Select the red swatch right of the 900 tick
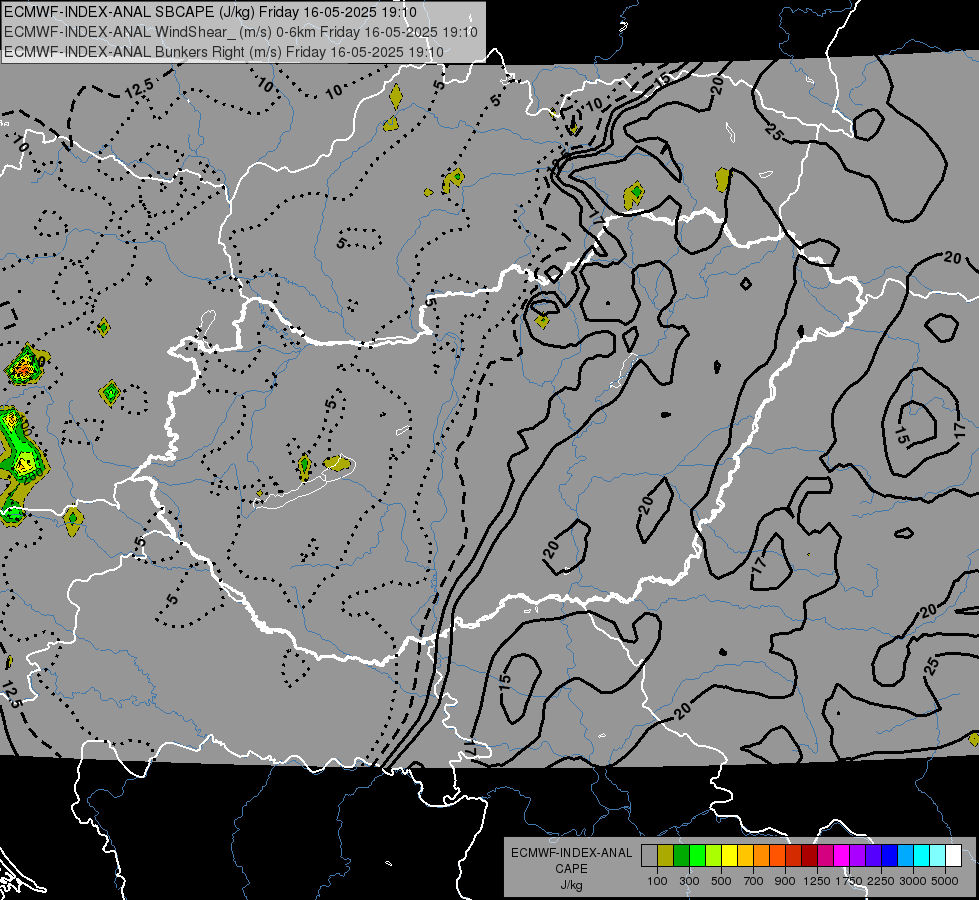Viewport: 979px width, 900px height. tap(794, 856)
